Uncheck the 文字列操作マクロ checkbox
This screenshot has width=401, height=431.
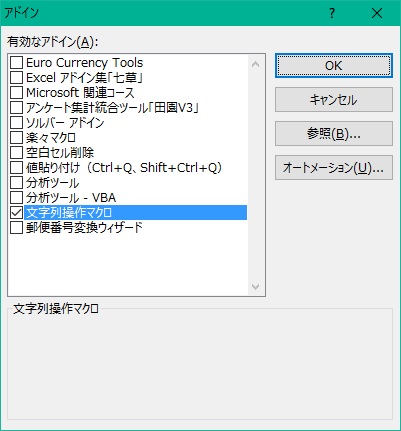pyautogui.click(x=16, y=213)
